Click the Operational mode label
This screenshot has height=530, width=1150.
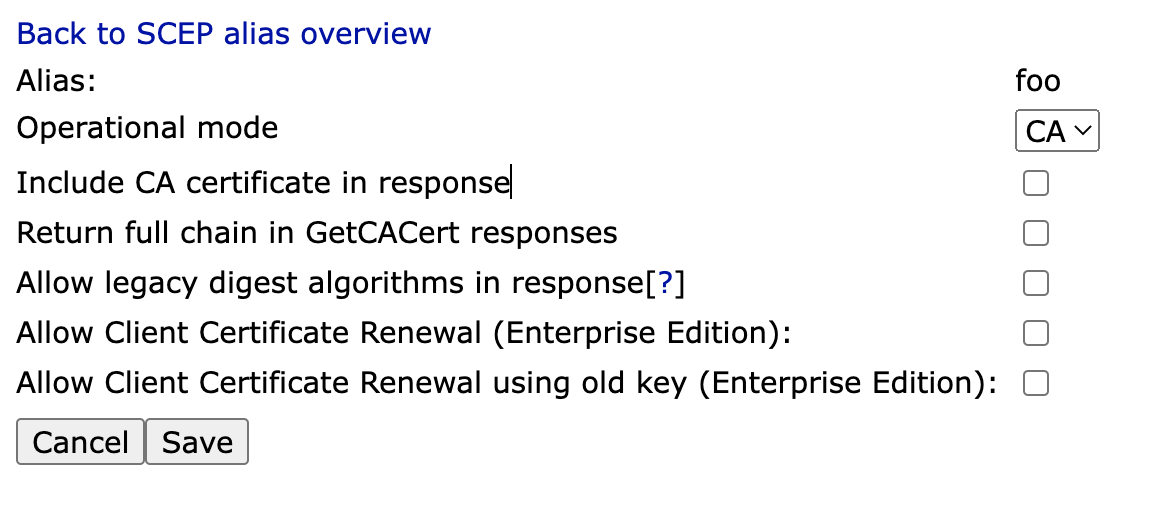pyautogui.click(x=147, y=129)
